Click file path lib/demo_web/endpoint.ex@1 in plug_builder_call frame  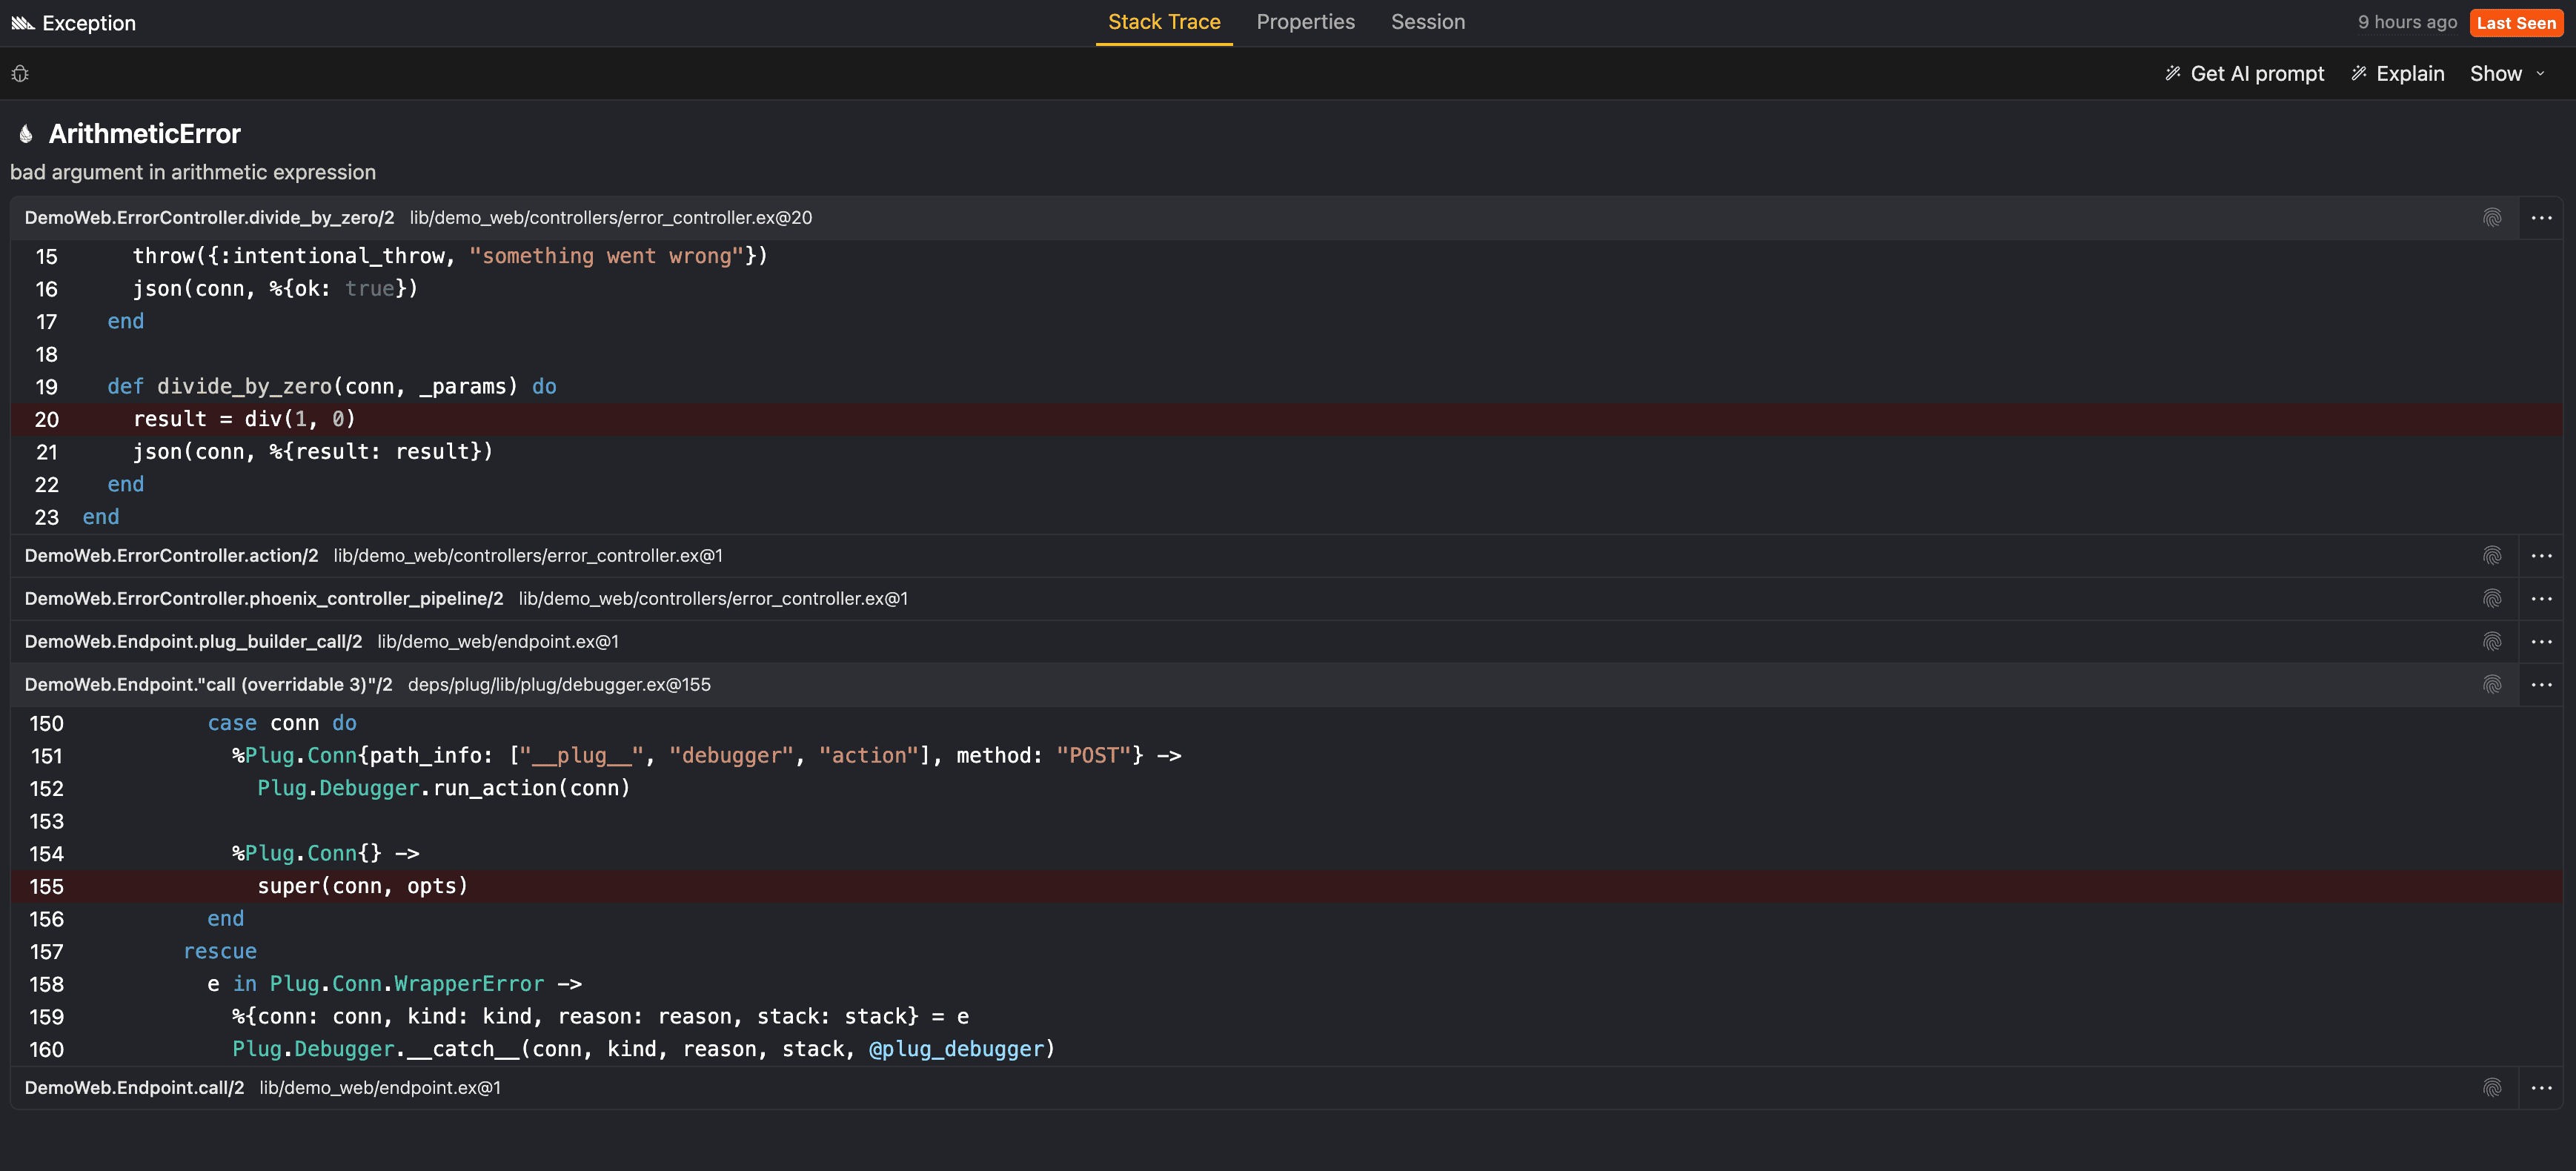click(498, 642)
